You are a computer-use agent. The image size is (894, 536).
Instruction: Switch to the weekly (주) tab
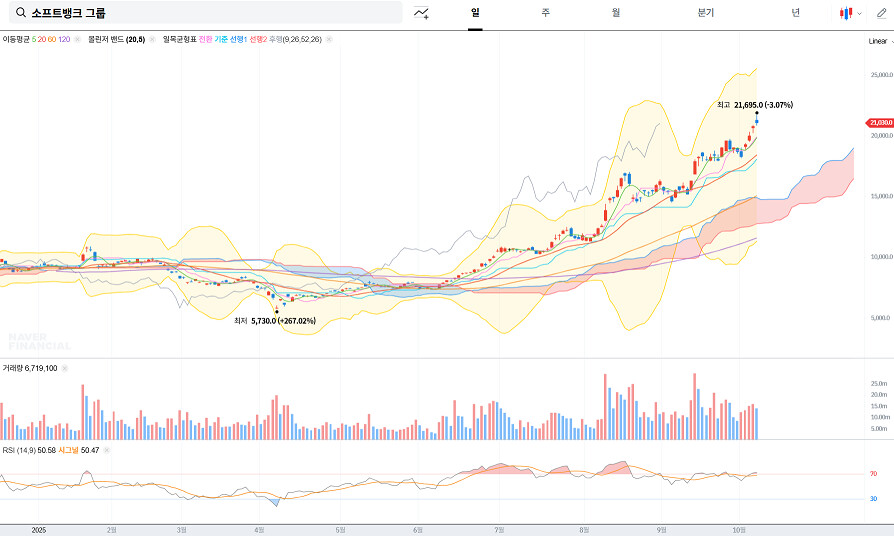pos(545,13)
